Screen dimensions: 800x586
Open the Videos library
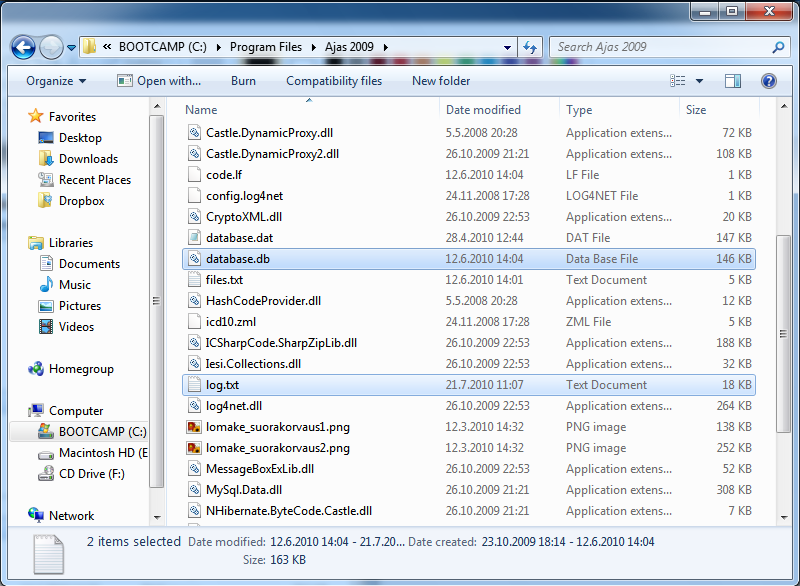(76, 327)
